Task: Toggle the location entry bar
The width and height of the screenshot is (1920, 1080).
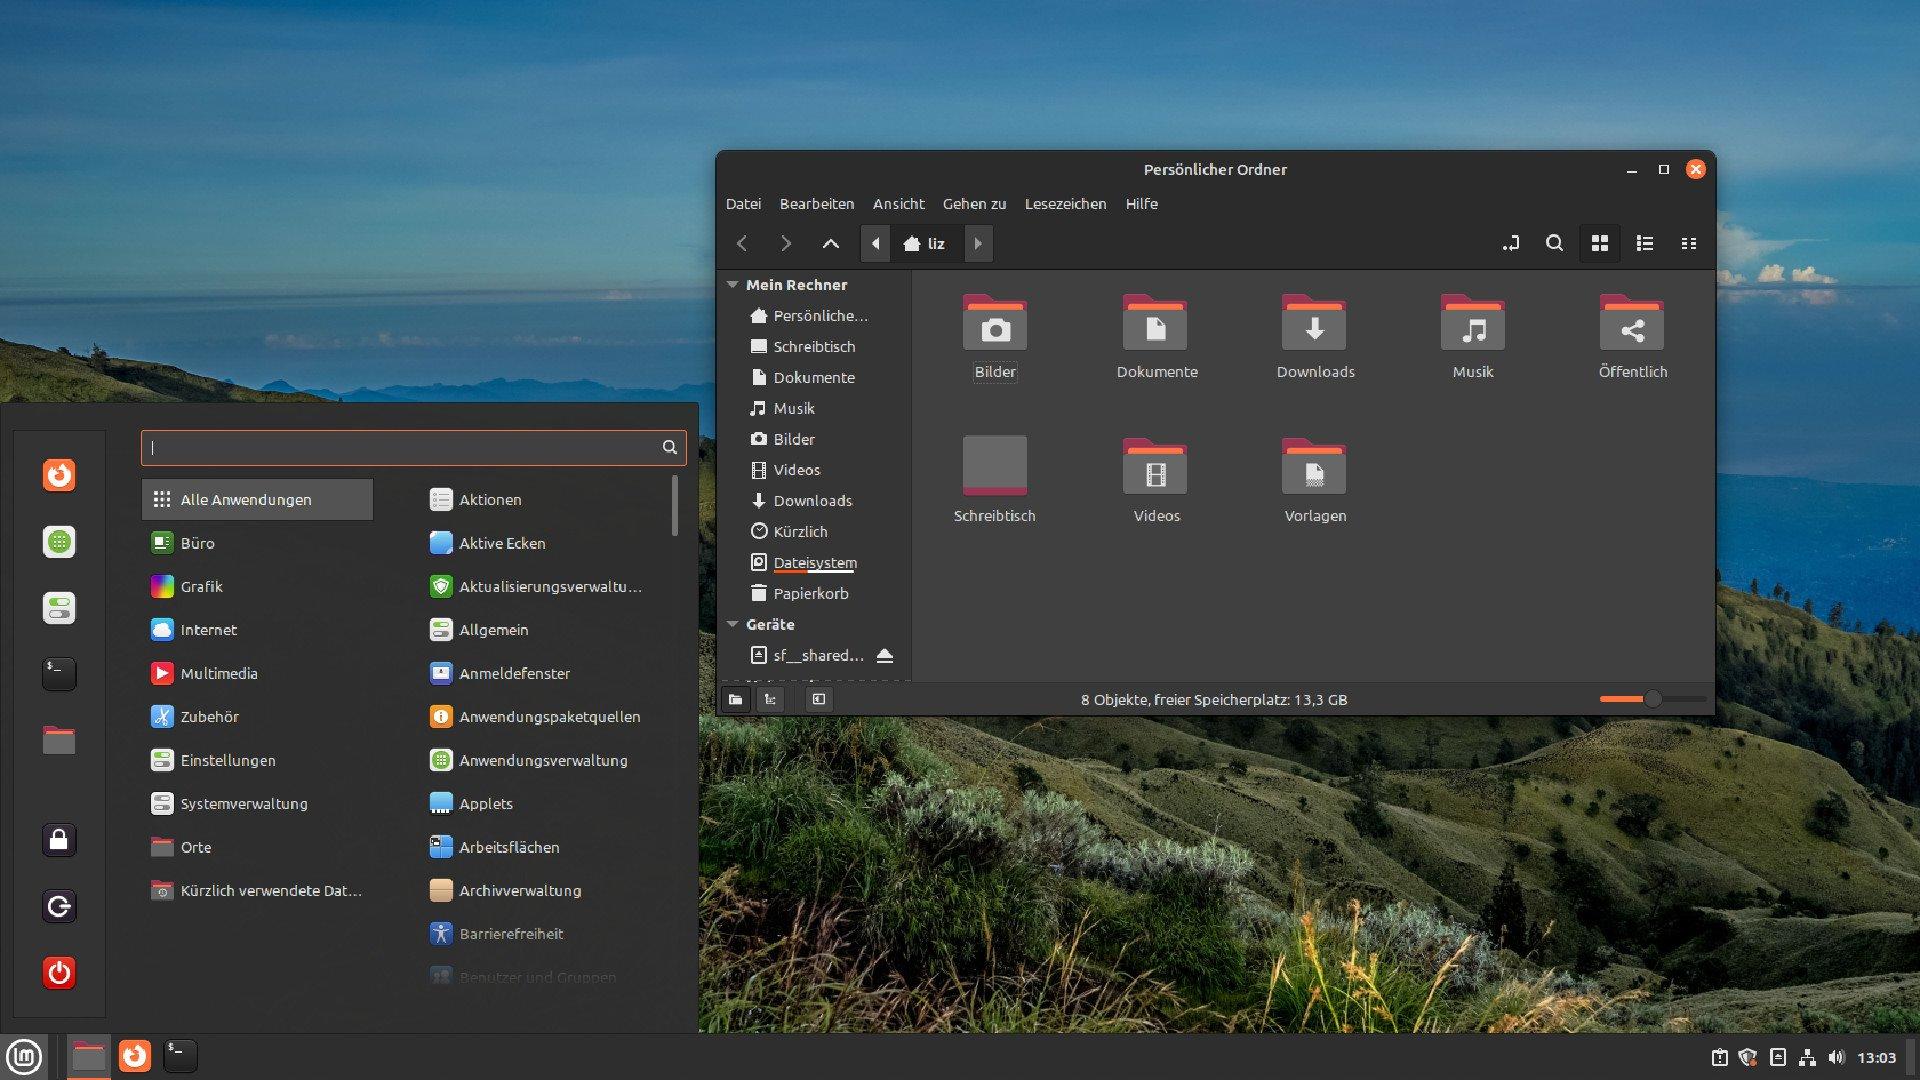Action: [1511, 243]
